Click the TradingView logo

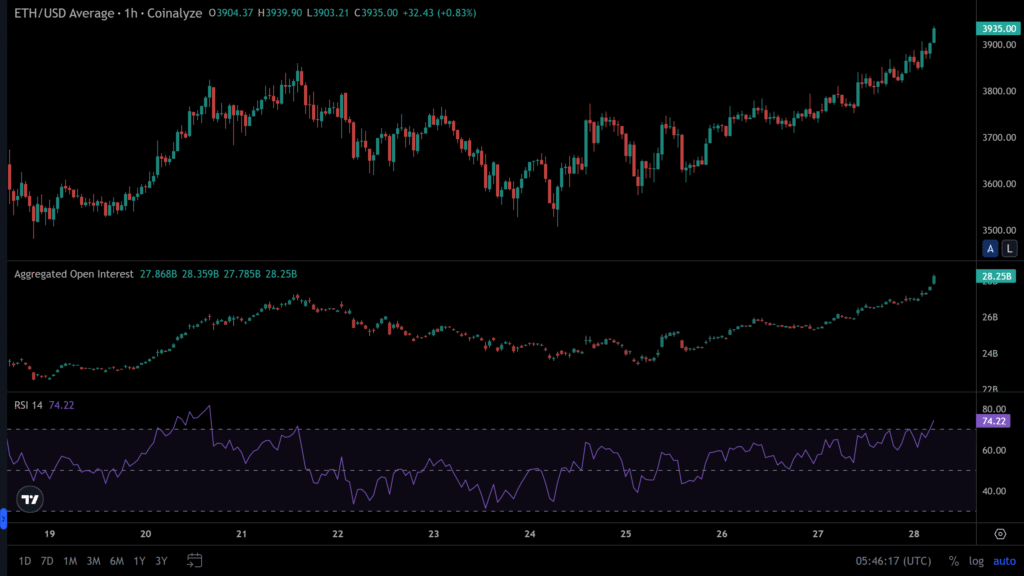(30, 499)
